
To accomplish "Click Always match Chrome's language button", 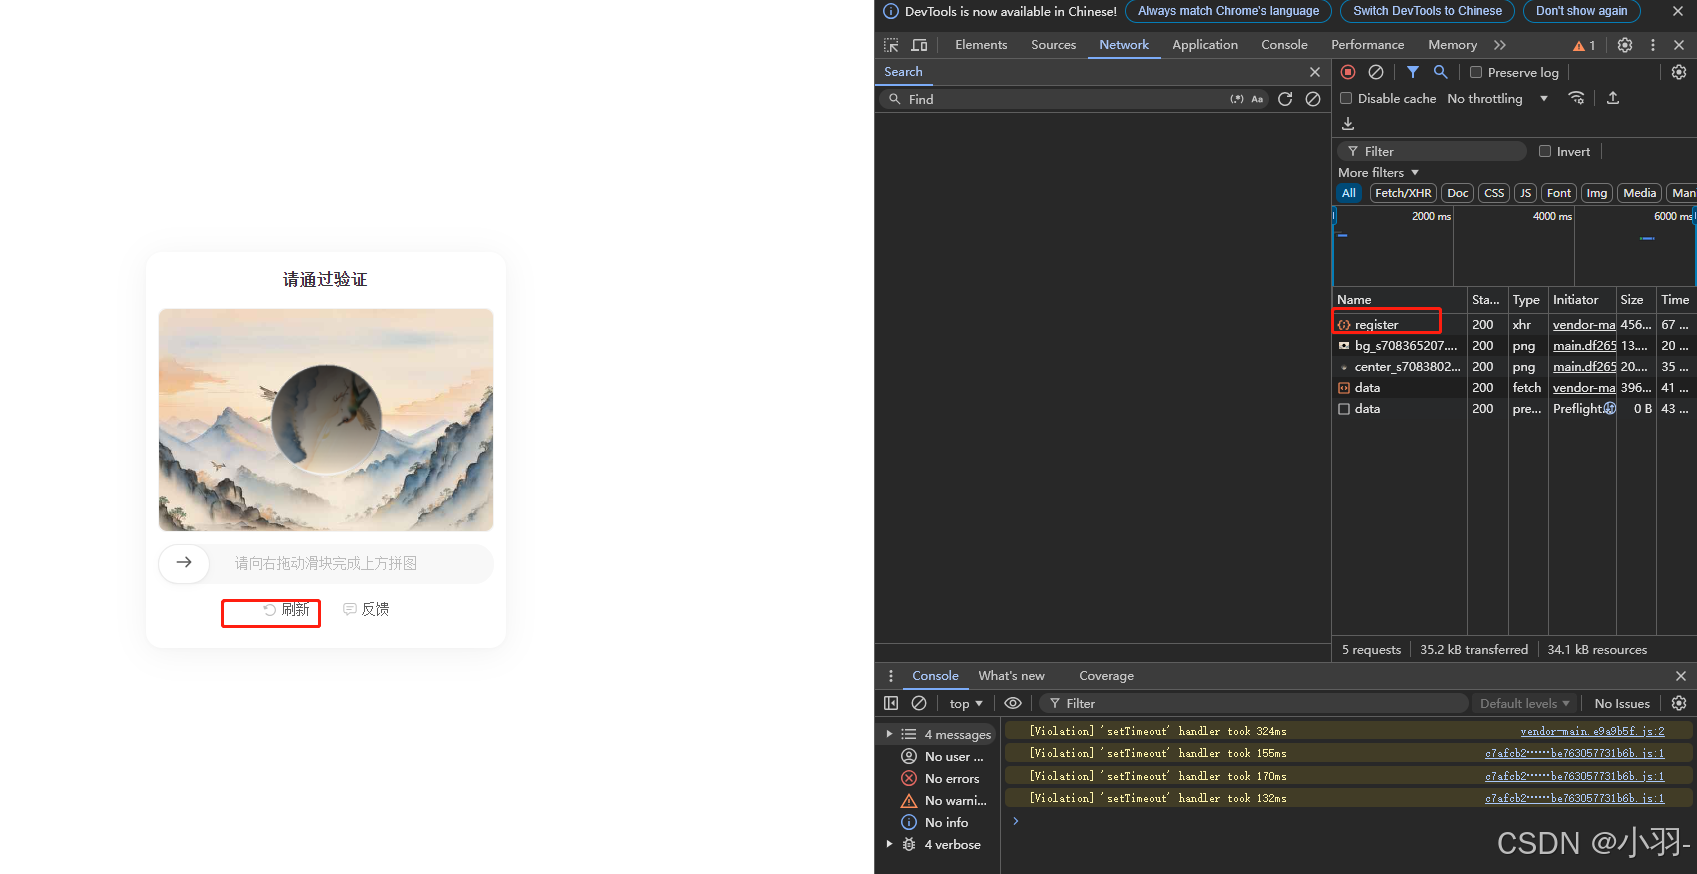I will pyautogui.click(x=1228, y=11).
